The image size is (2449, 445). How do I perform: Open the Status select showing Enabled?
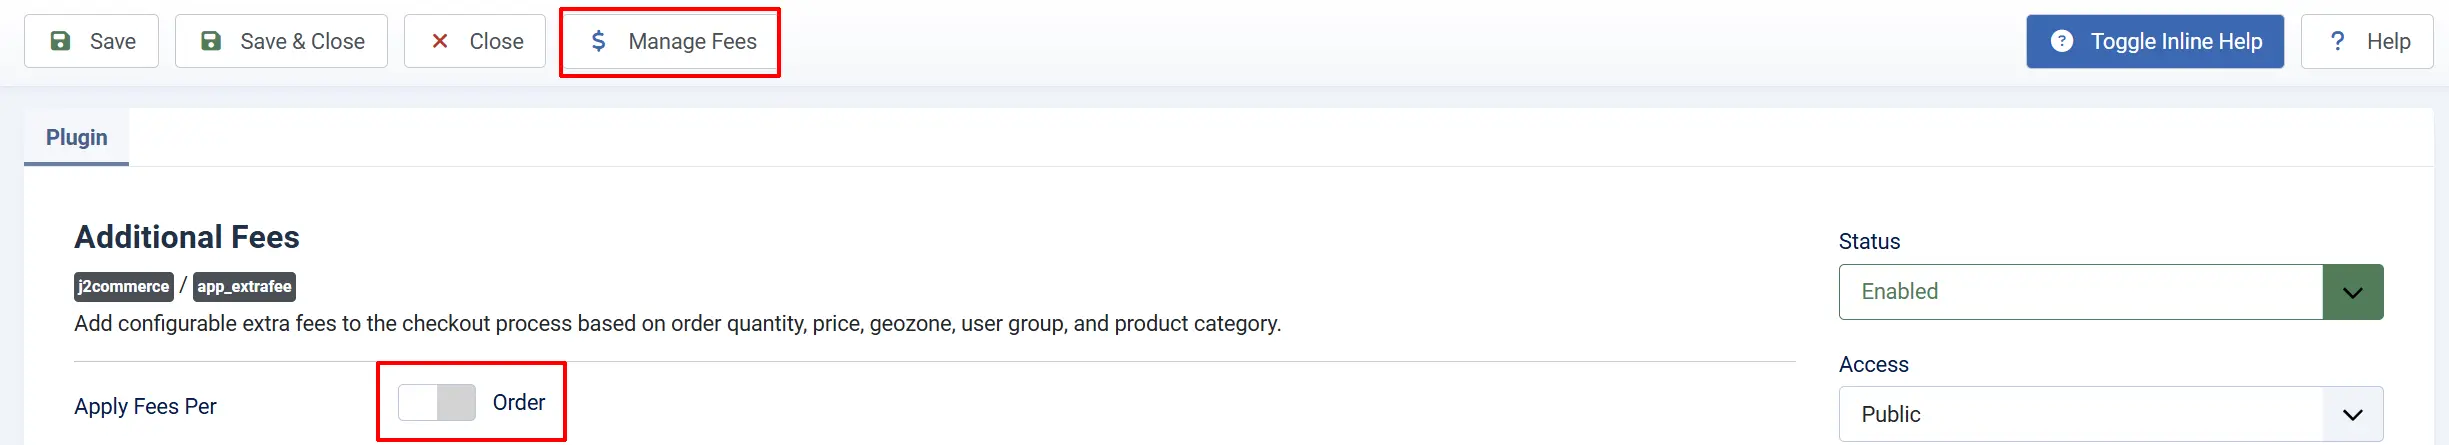tap(2111, 292)
